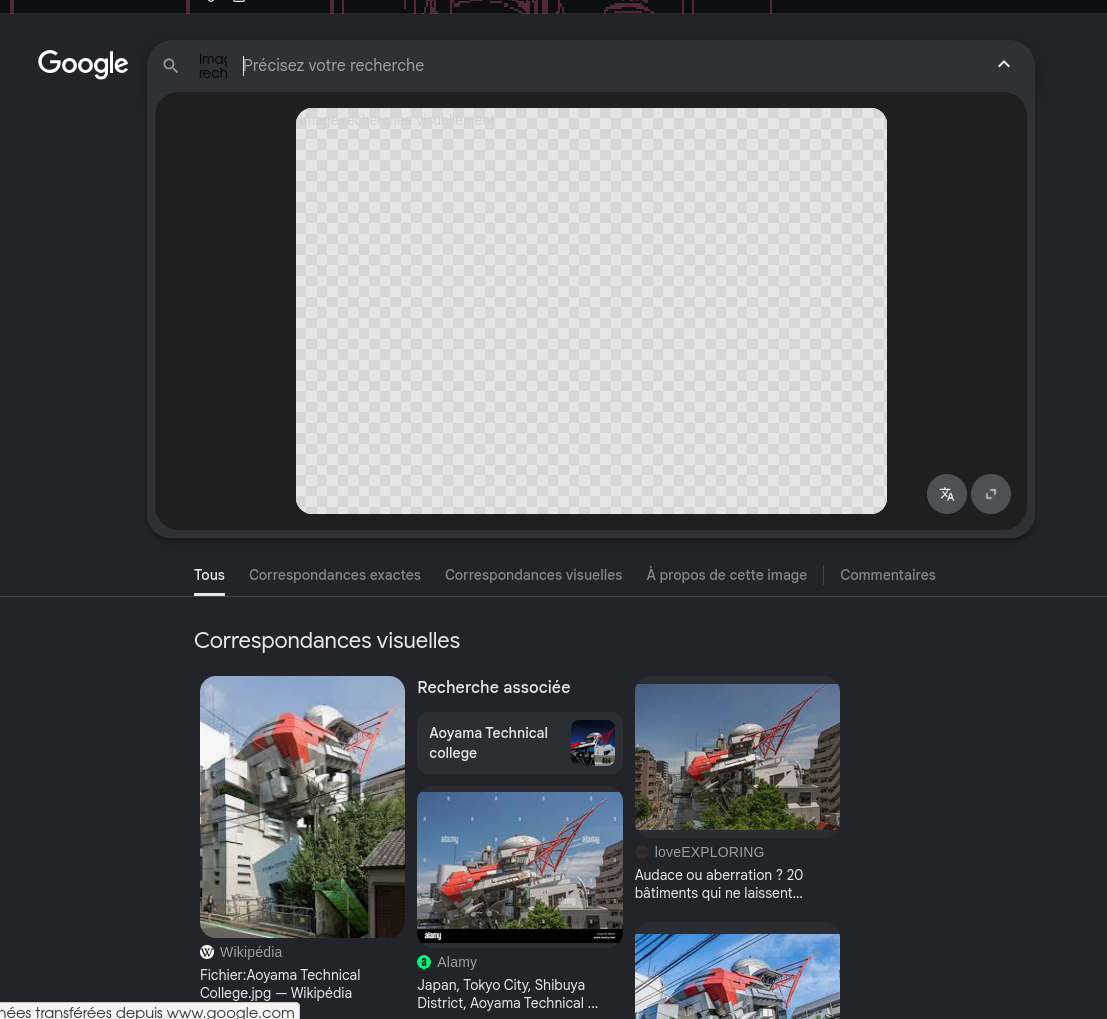The image size is (1107, 1019).
Task: Open "Audace ou aberration ? 20 bâtiments" link
Action: tap(719, 883)
